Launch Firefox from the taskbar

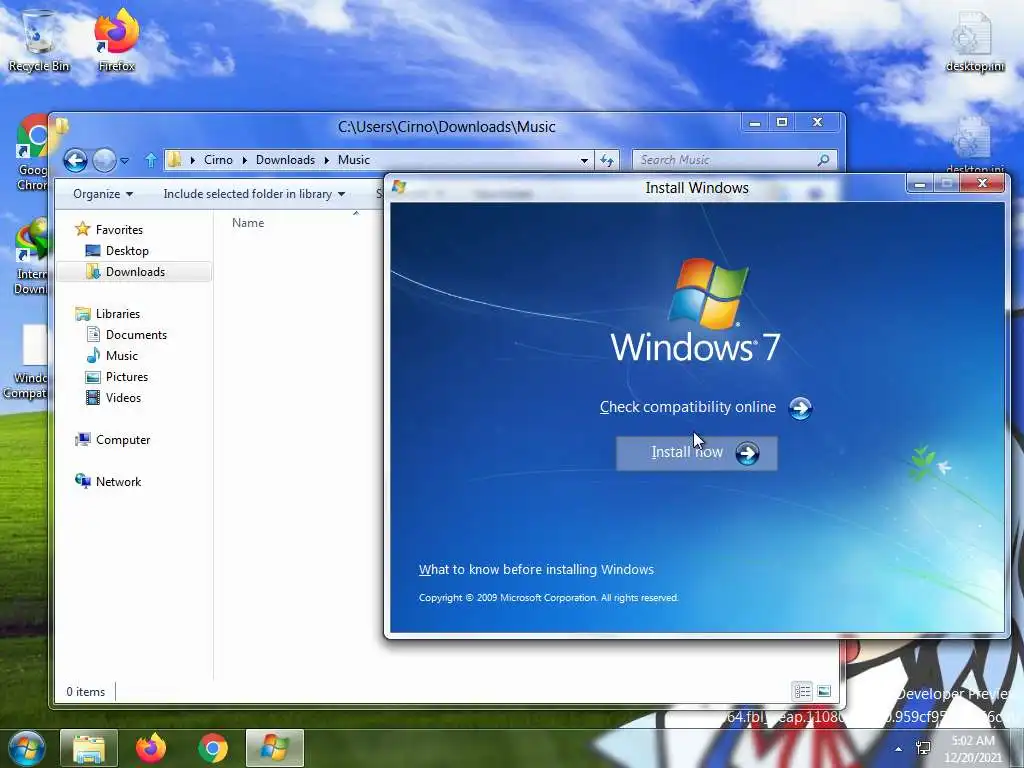pos(151,748)
